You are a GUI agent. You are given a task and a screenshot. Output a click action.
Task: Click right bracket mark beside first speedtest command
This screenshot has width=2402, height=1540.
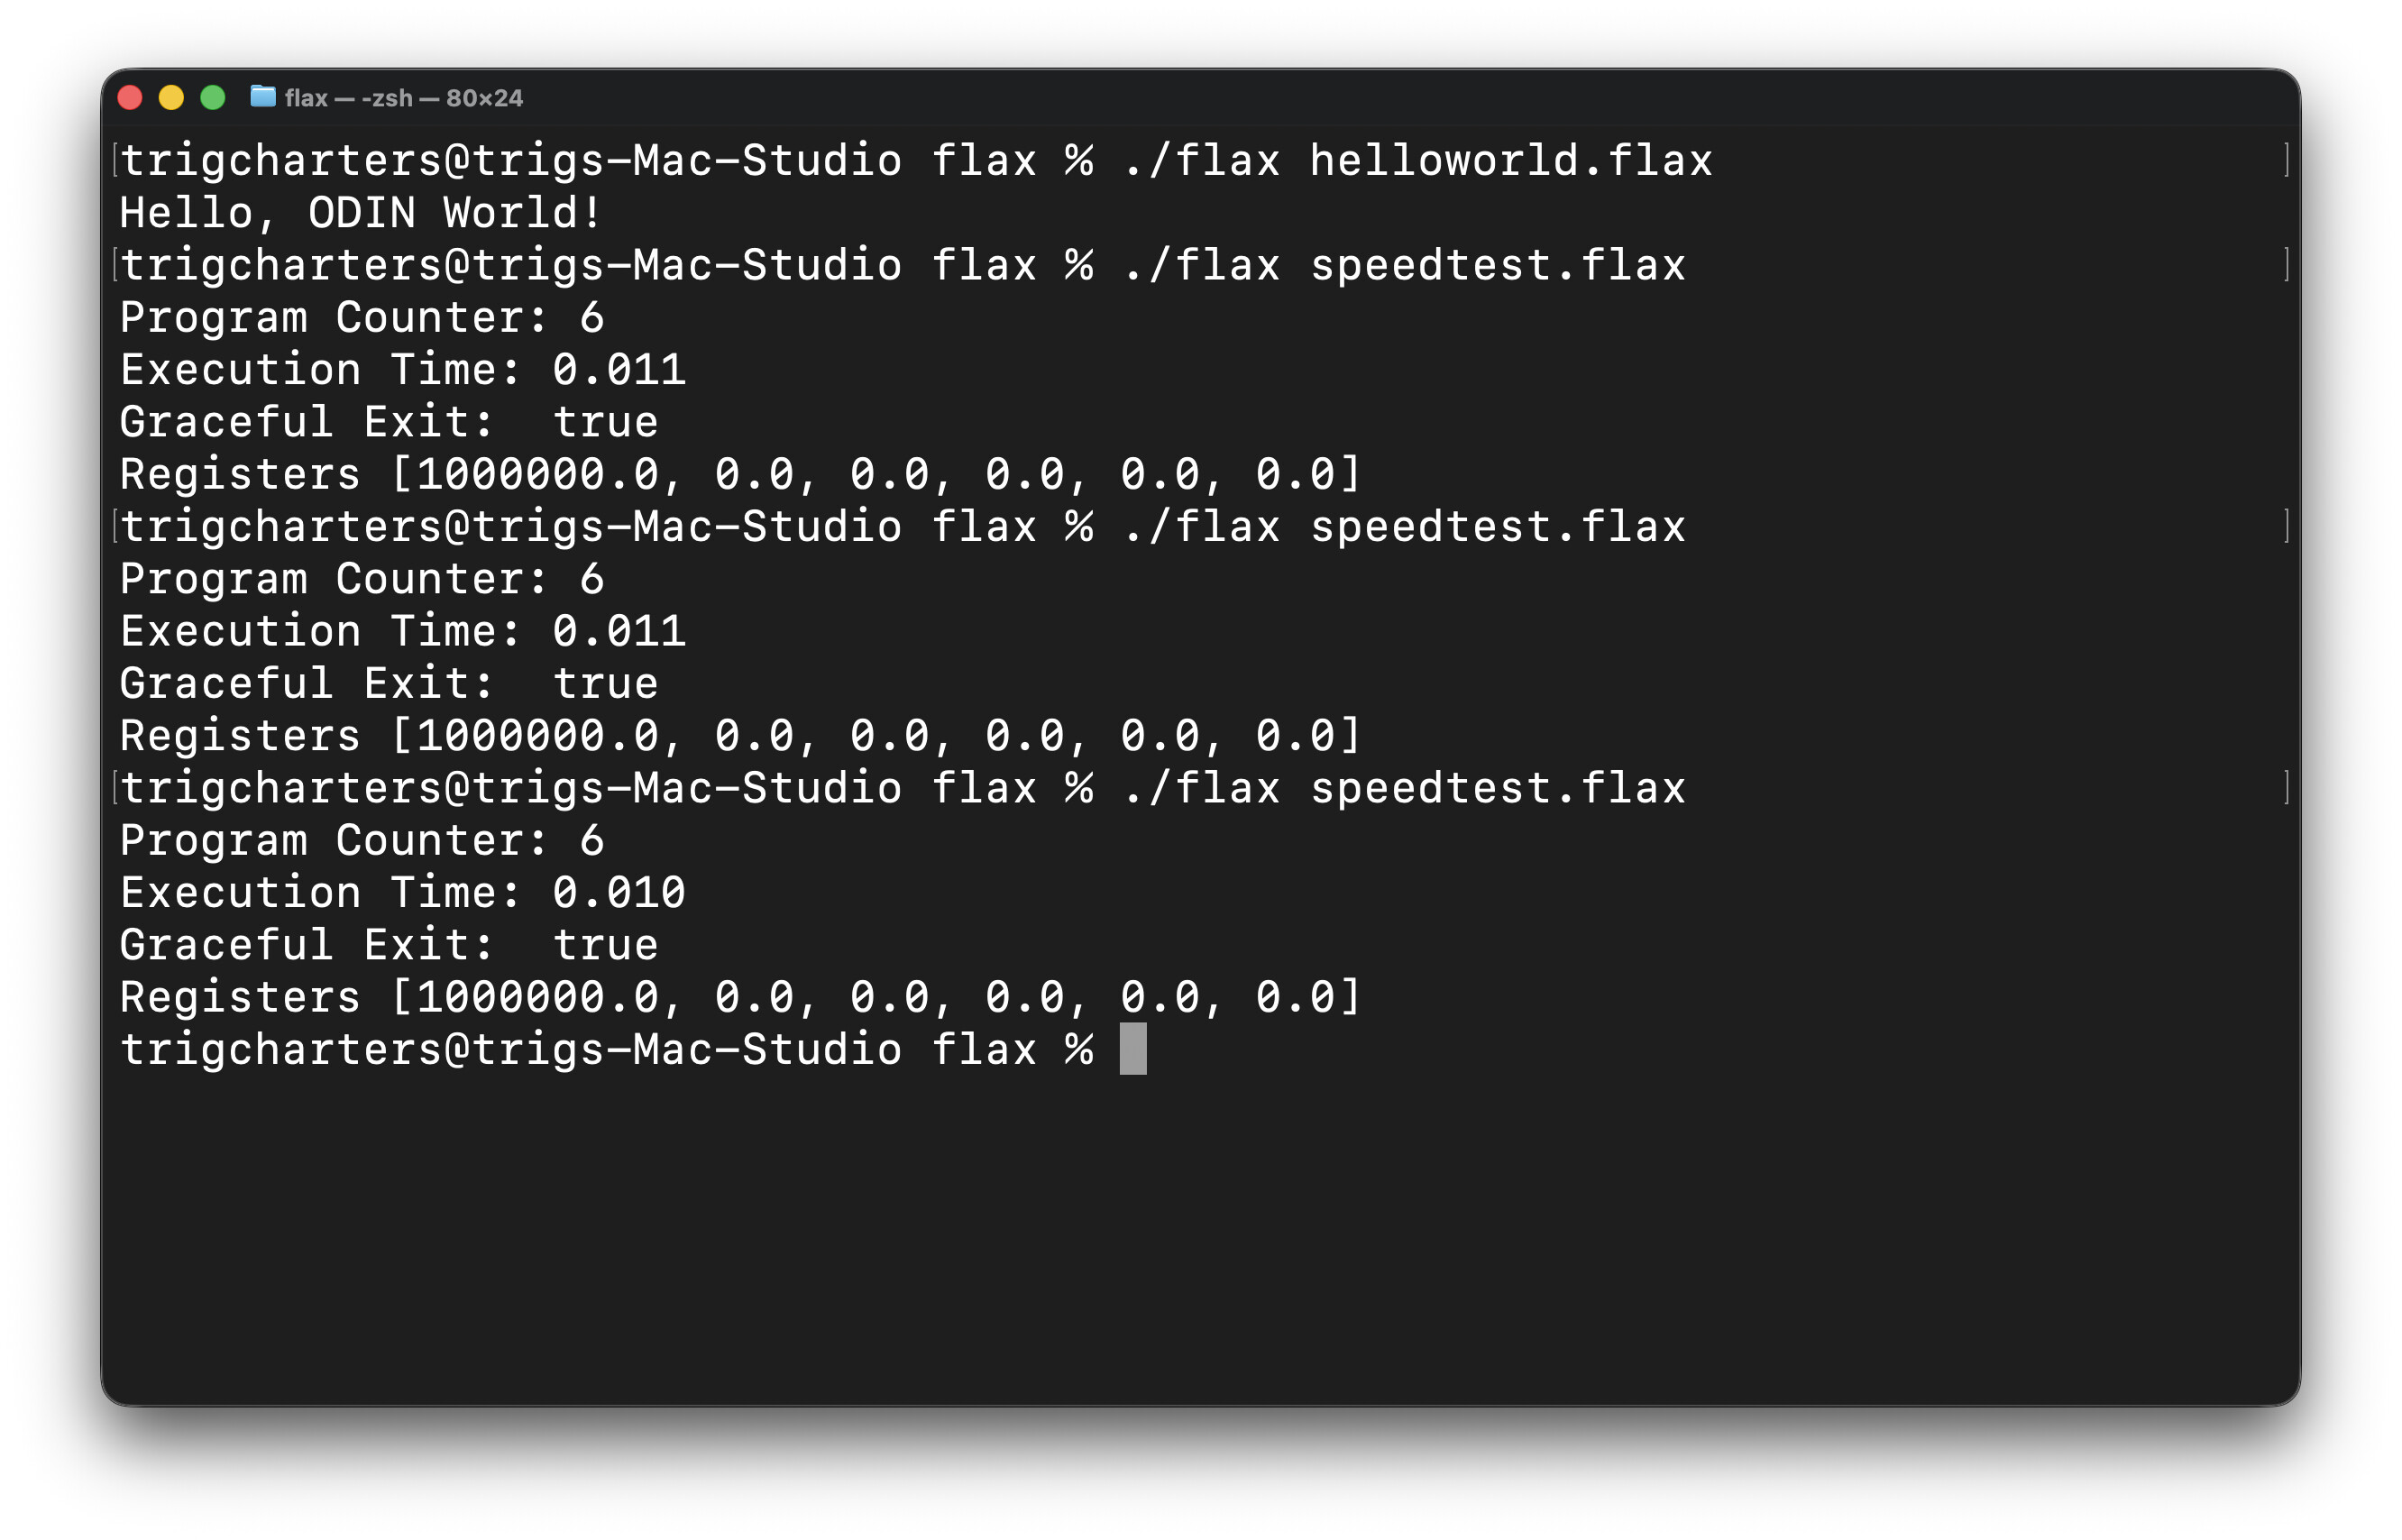pyautogui.click(x=2286, y=265)
